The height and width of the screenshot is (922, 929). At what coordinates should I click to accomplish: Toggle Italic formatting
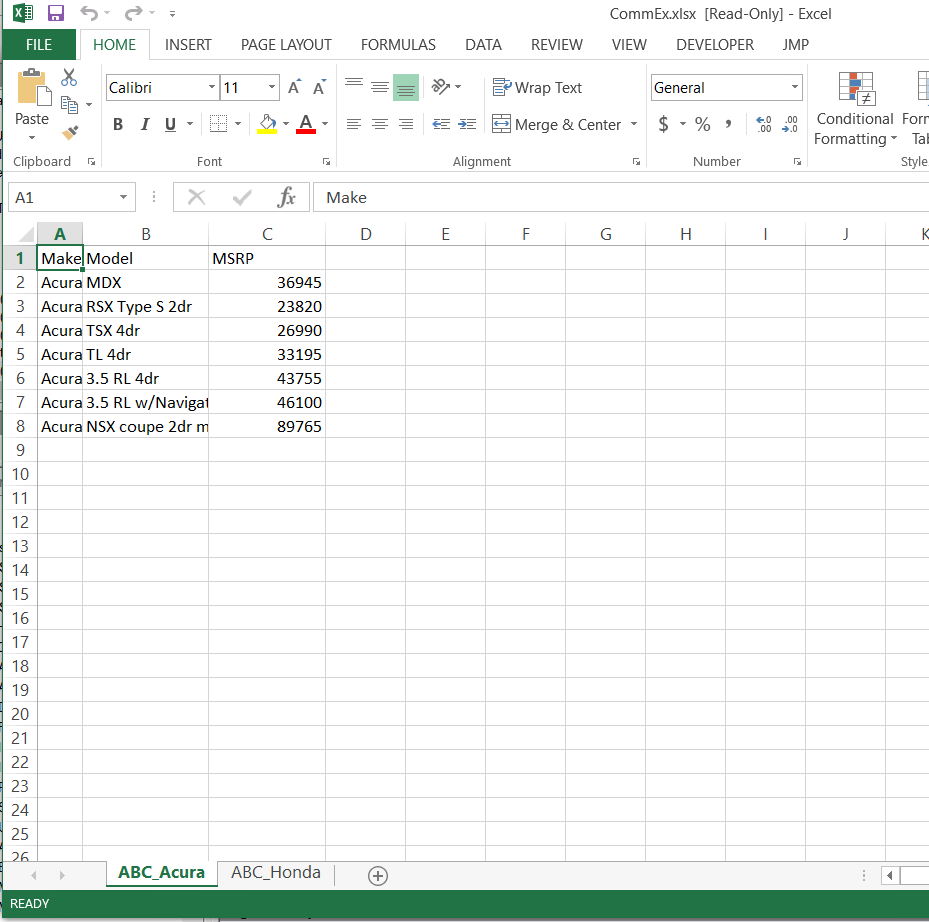(x=144, y=125)
